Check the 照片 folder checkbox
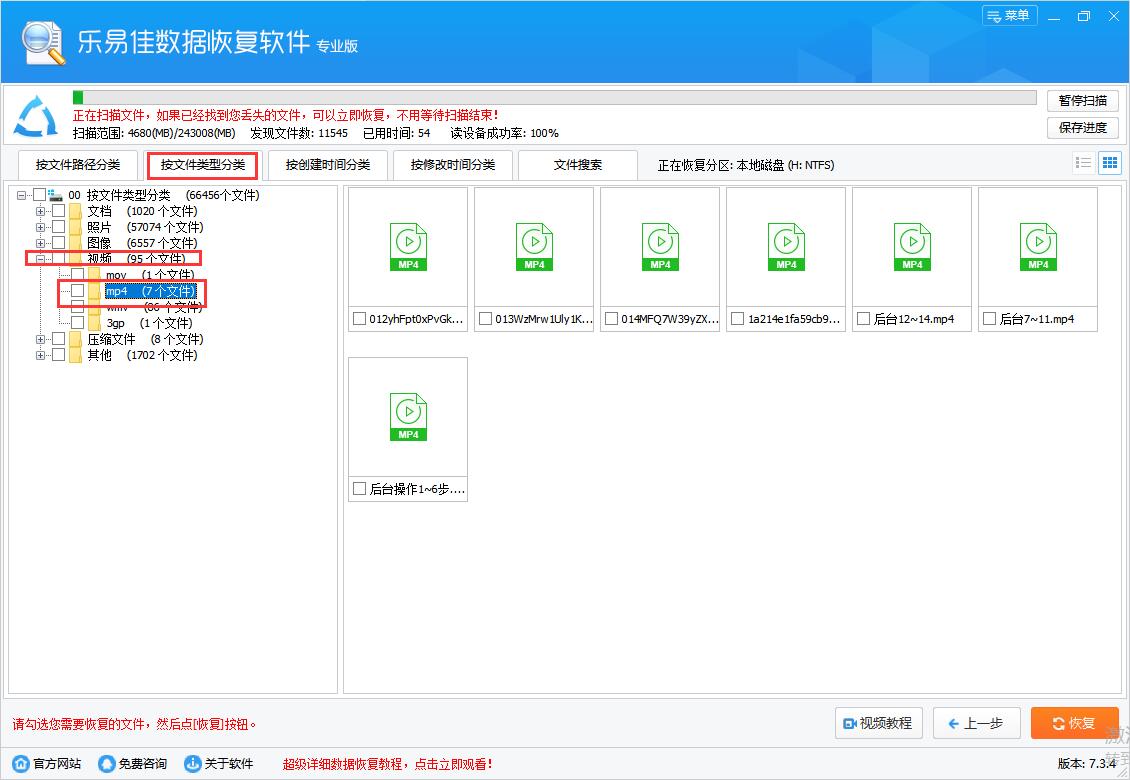 coord(58,226)
